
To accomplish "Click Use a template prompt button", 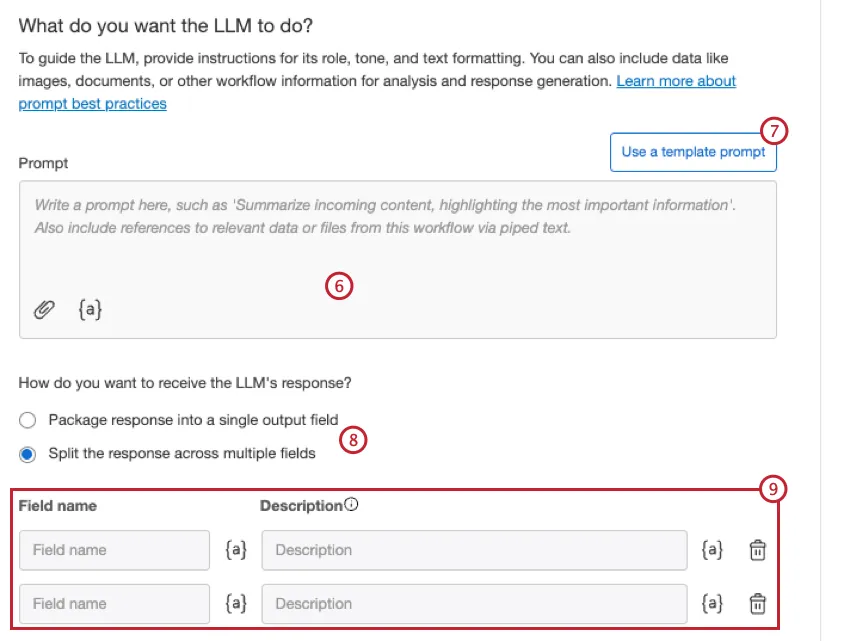I will tap(693, 152).
